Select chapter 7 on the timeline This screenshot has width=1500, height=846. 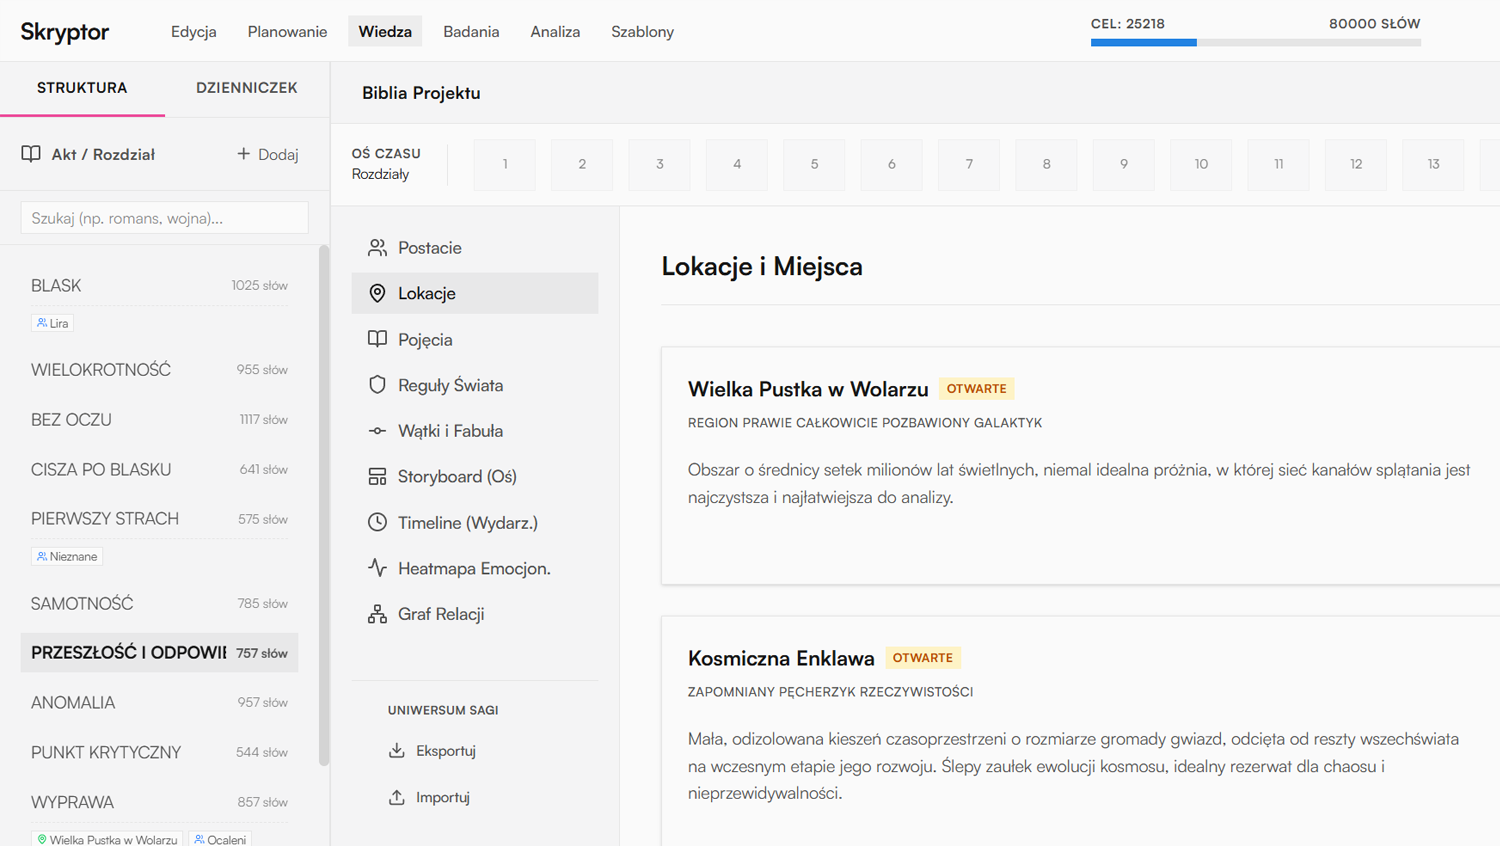tap(969, 164)
